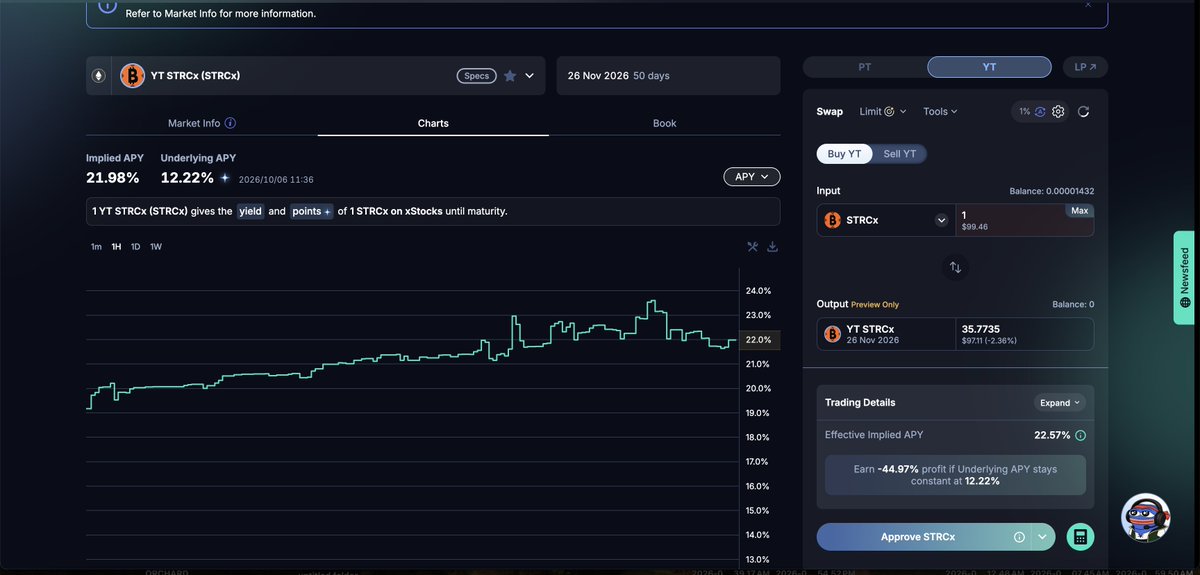Viewport: 1200px width, 575px height.
Task: Click the Specs button
Action: (x=477, y=76)
